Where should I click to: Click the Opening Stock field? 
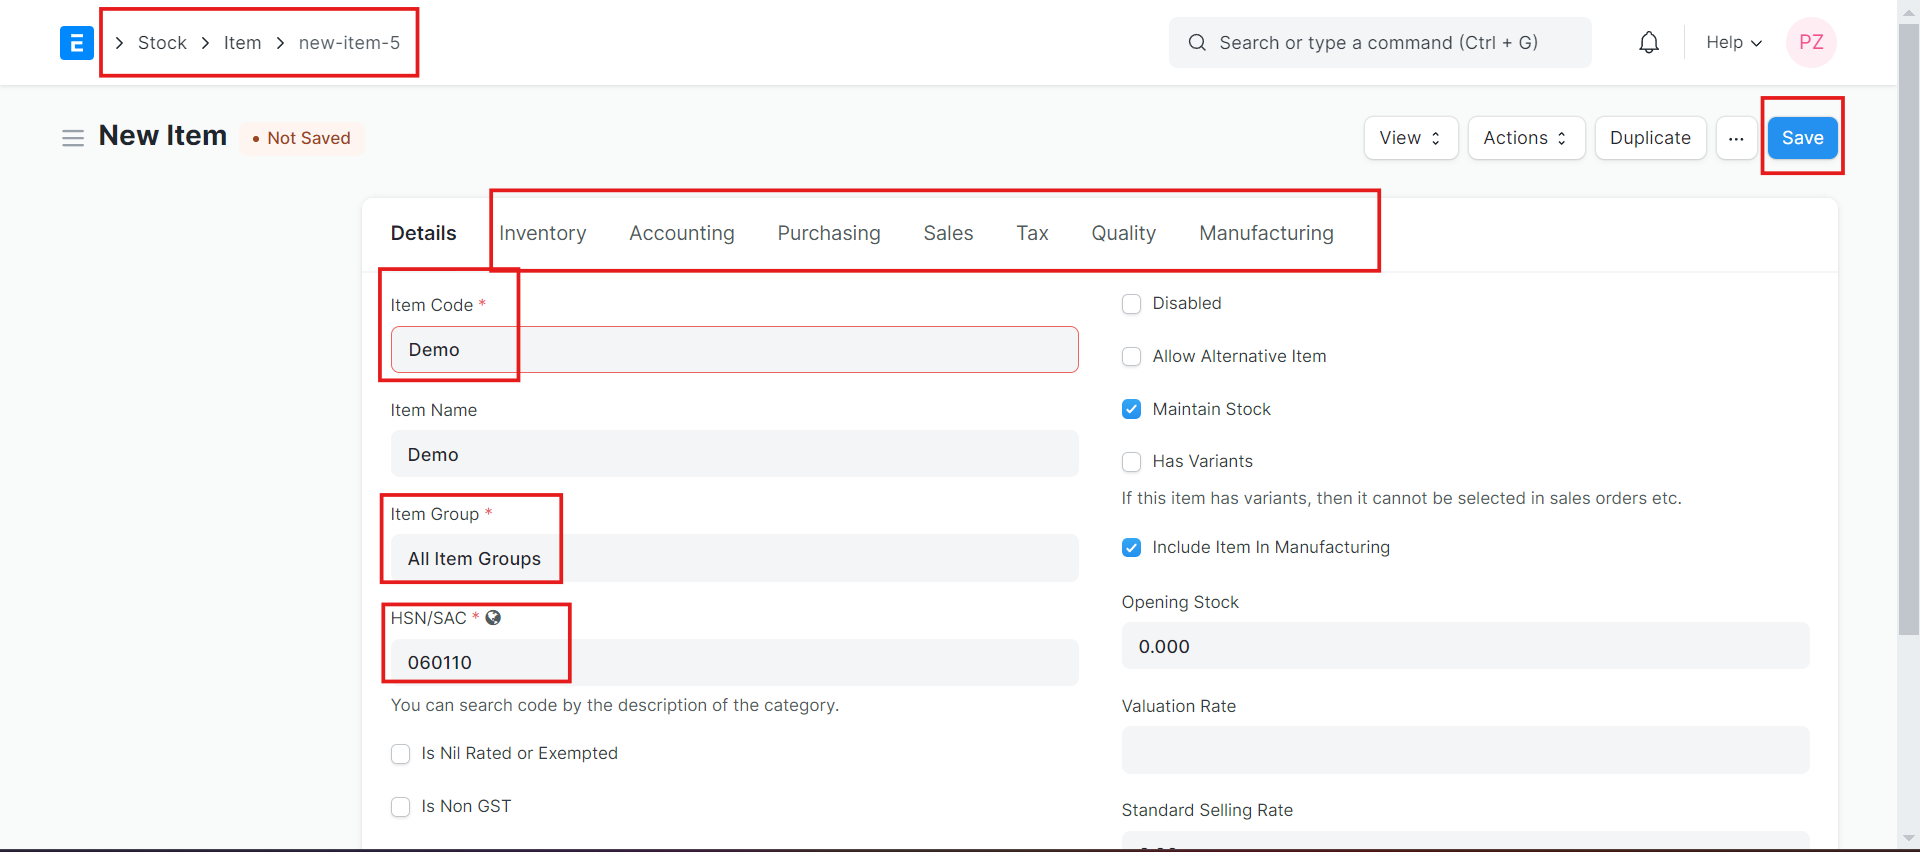[1466, 646]
